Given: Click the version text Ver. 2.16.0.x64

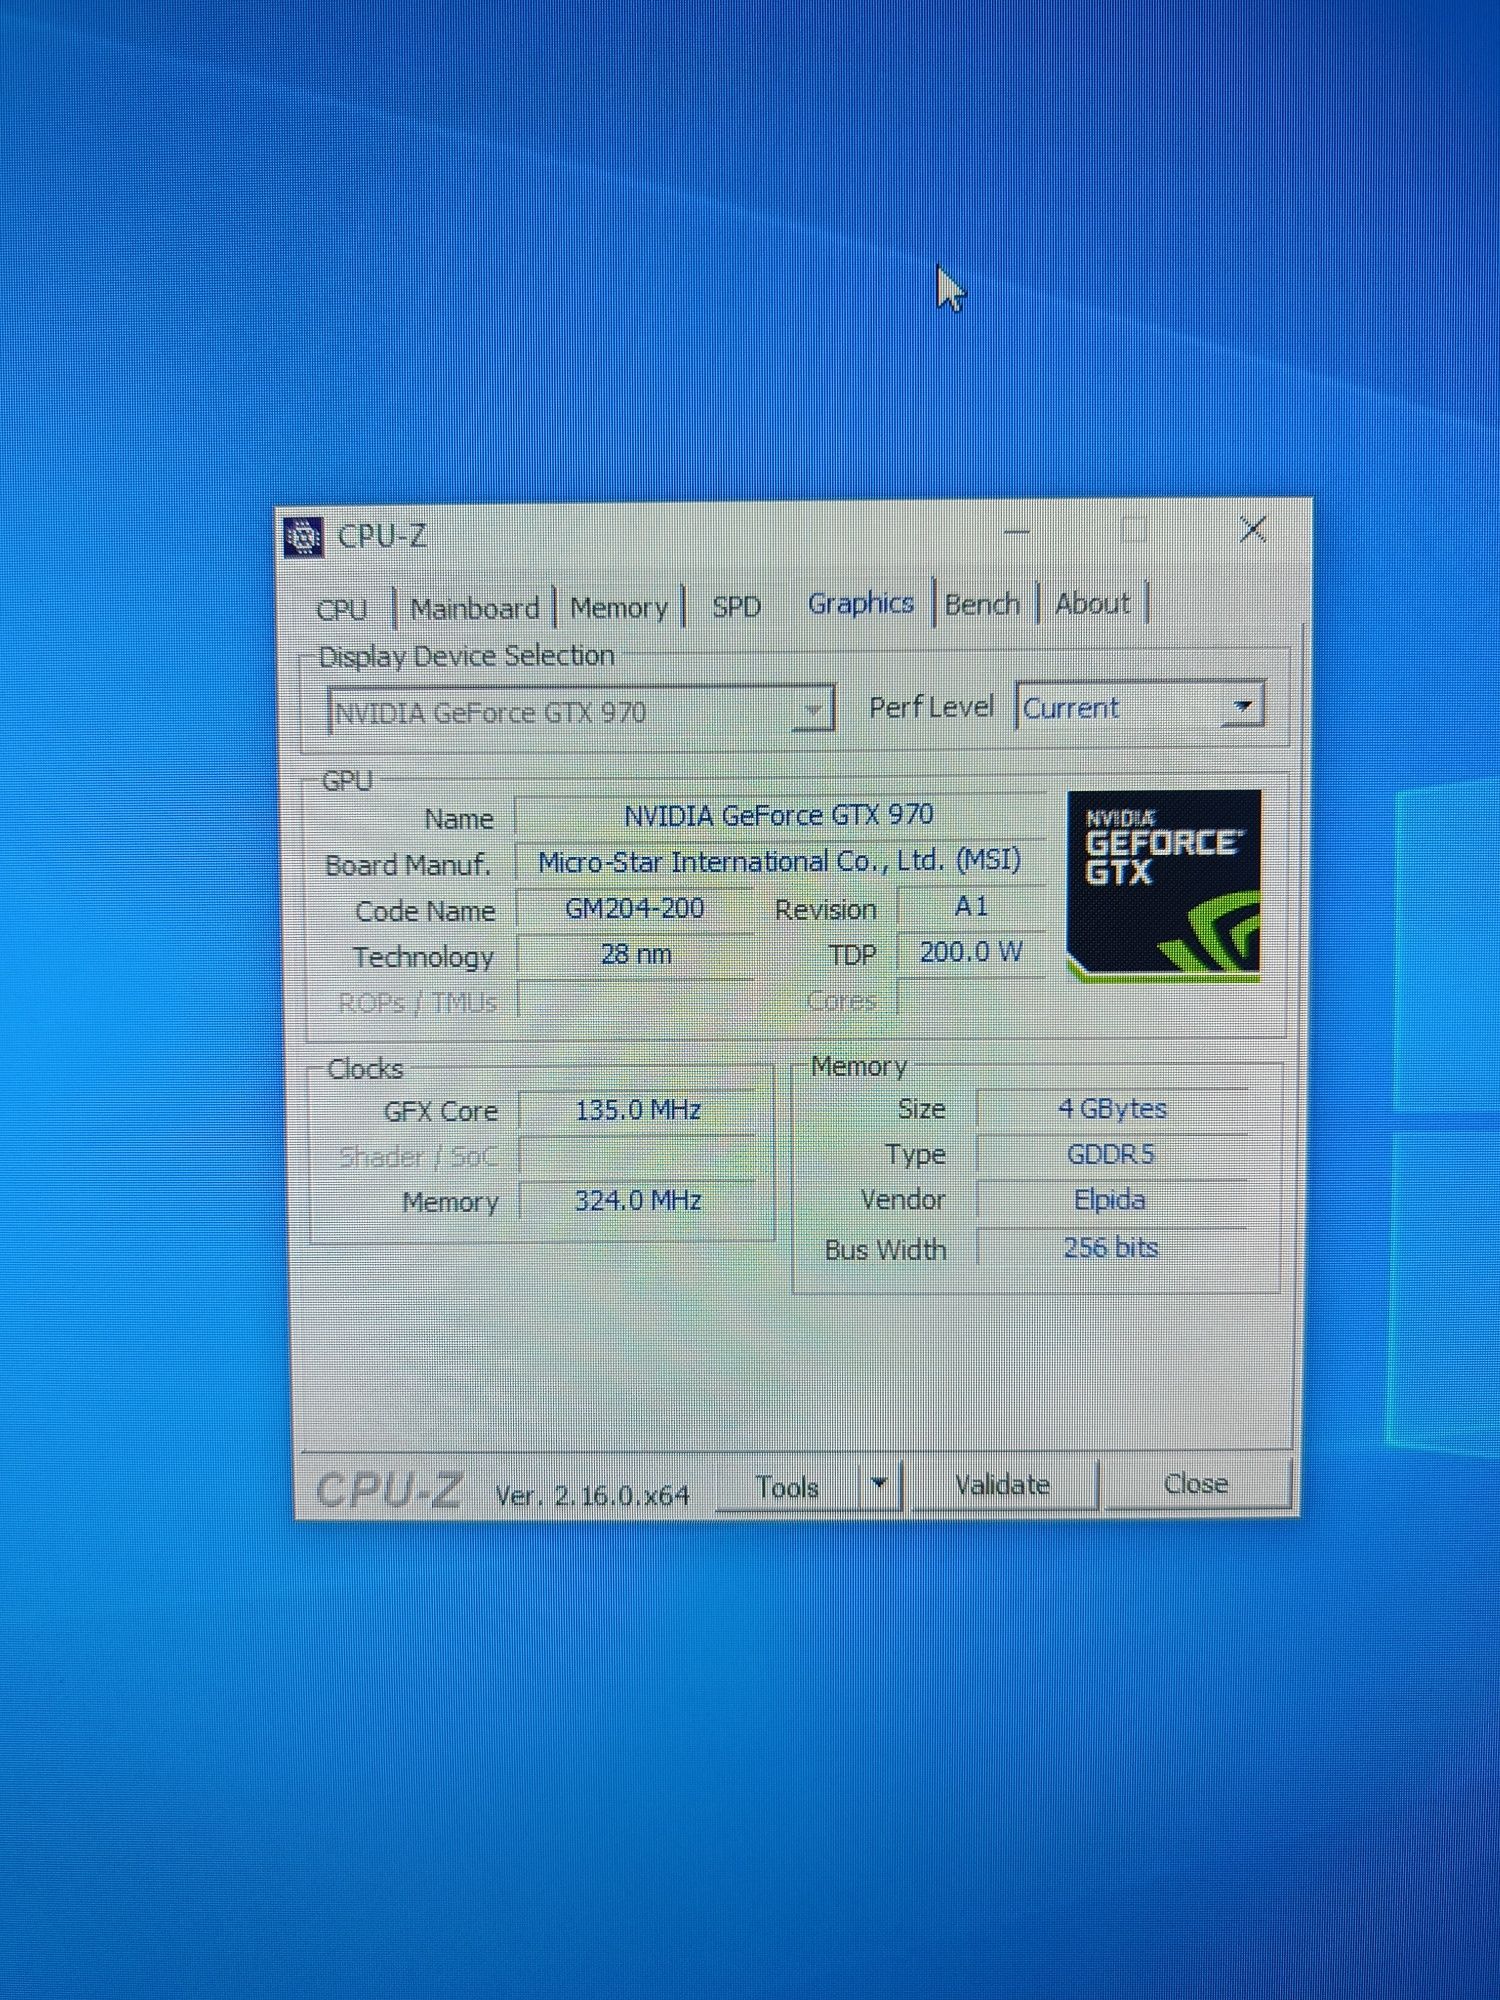Looking at the screenshot, I should pos(592,1495).
